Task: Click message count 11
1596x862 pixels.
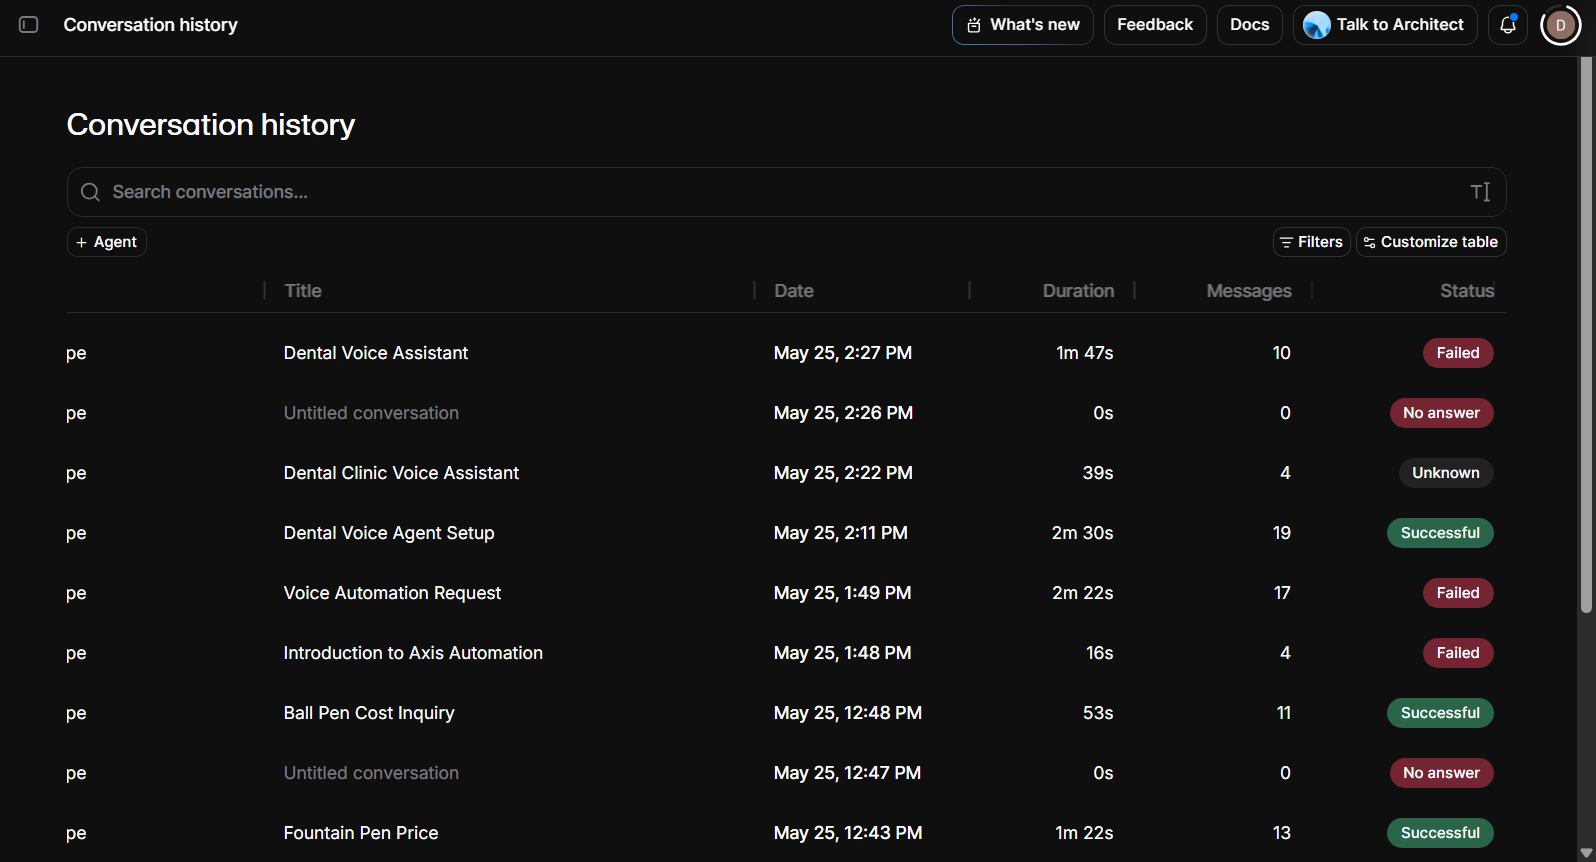Action: pos(1284,713)
